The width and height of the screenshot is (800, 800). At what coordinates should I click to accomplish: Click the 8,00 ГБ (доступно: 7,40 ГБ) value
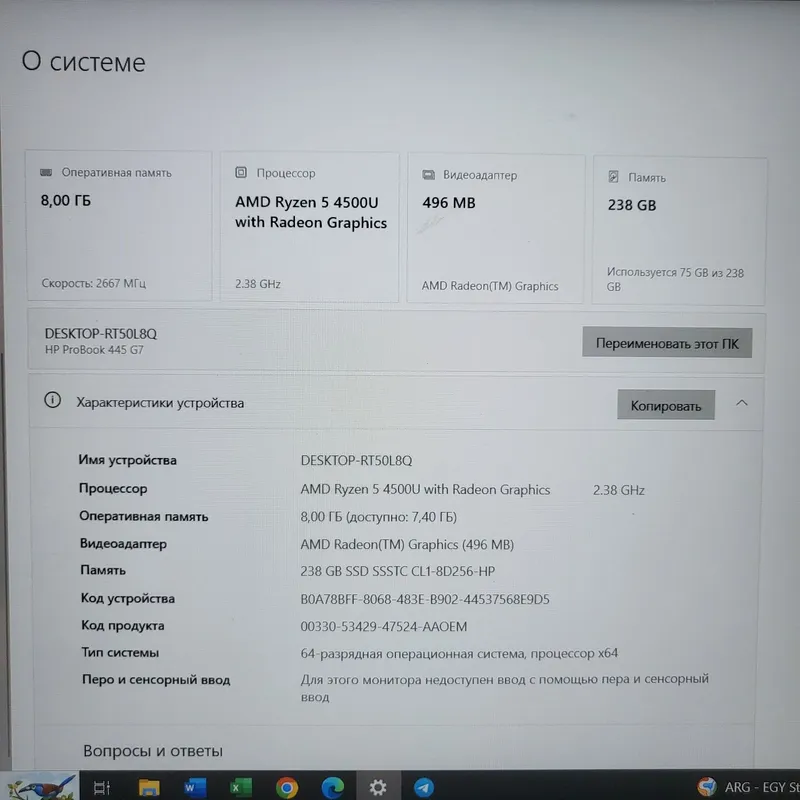[x=379, y=517]
